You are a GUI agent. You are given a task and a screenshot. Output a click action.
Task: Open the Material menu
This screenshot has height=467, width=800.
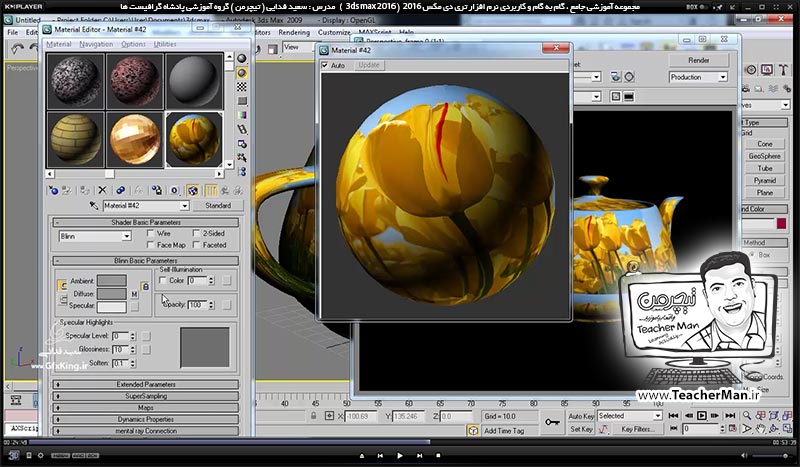59,44
